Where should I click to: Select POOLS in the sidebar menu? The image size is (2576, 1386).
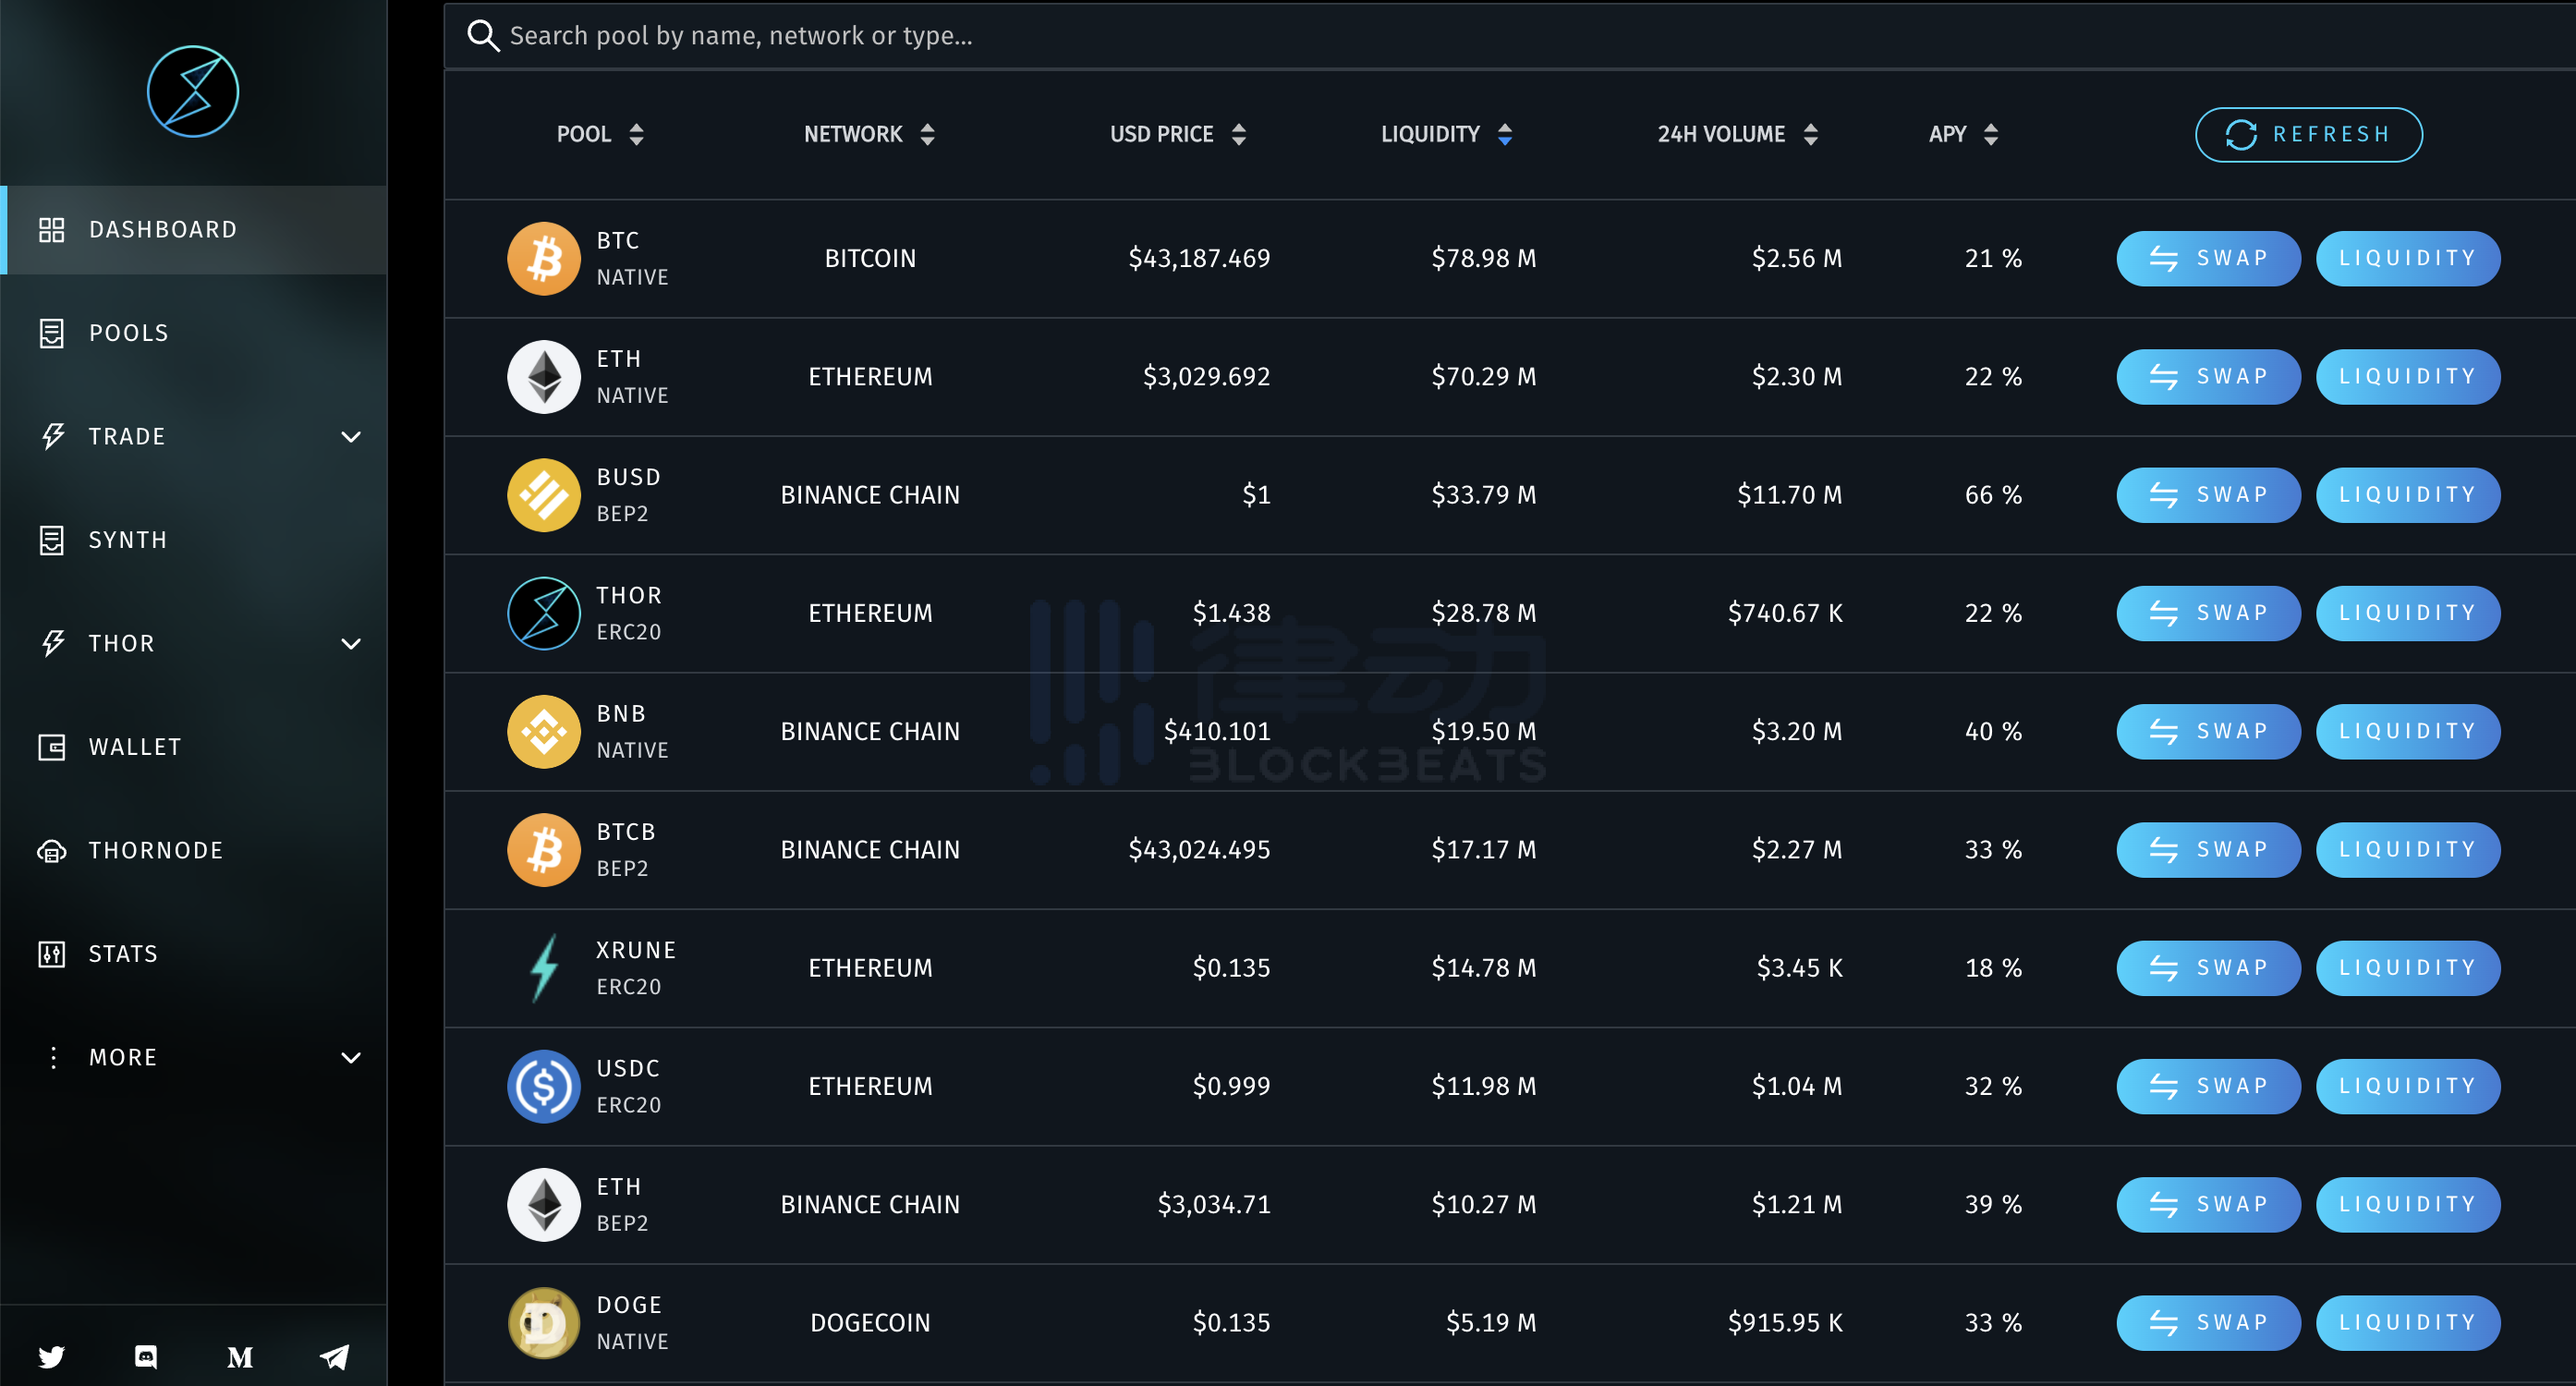[x=128, y=333]
